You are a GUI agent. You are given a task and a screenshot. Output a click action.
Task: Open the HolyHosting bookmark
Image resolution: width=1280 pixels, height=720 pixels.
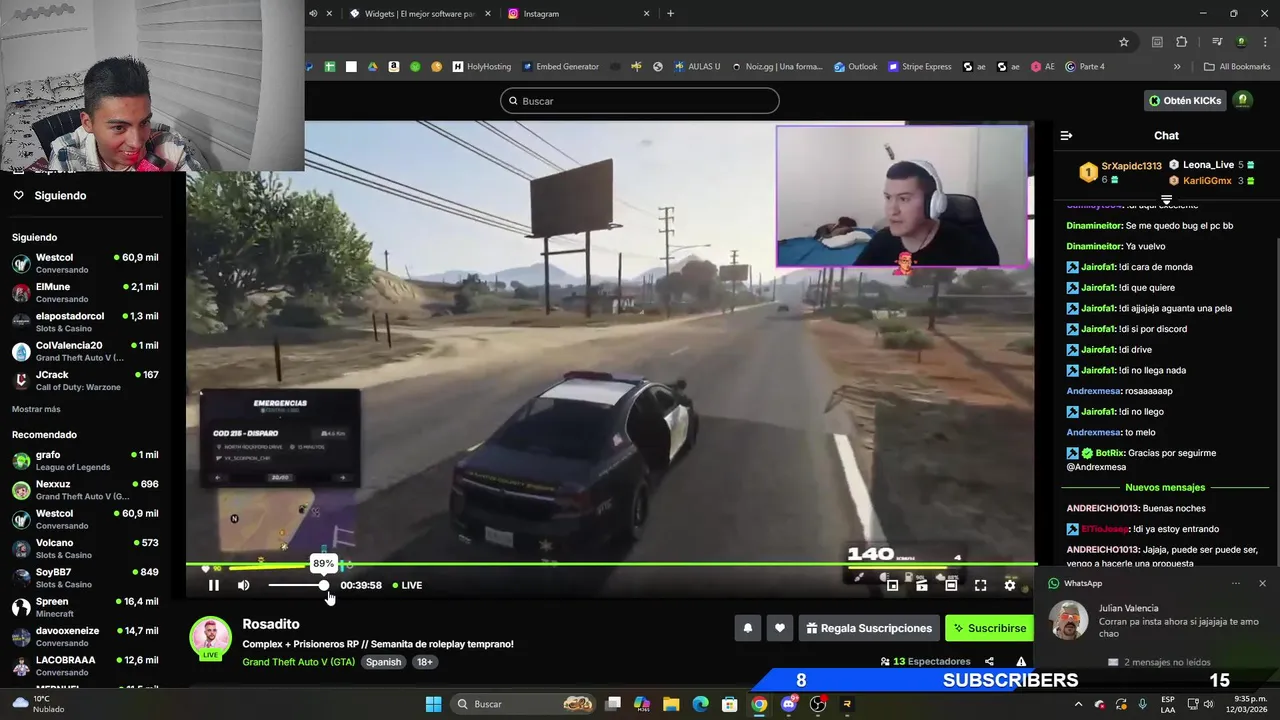point(481,67)
